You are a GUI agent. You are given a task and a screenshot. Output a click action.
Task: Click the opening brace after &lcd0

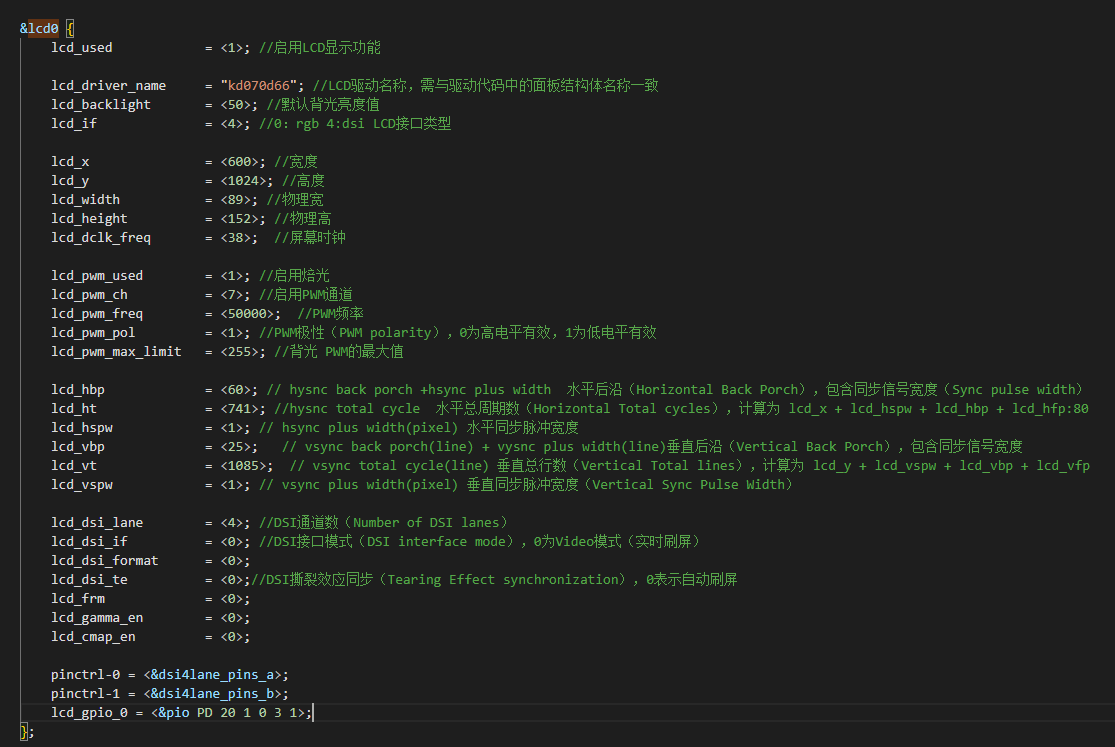(x=70, y=28)
